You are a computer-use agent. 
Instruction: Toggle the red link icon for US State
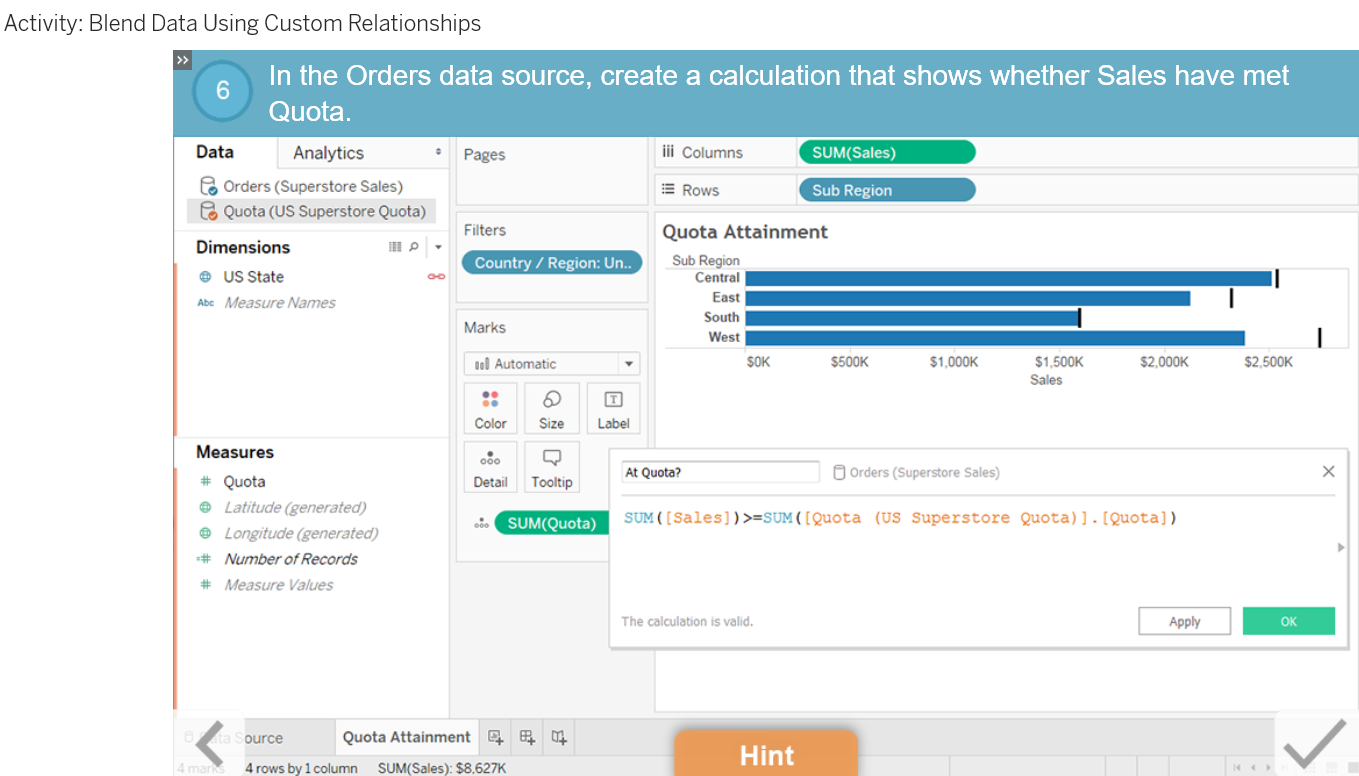pyautogui.click(x=436, y=277)
